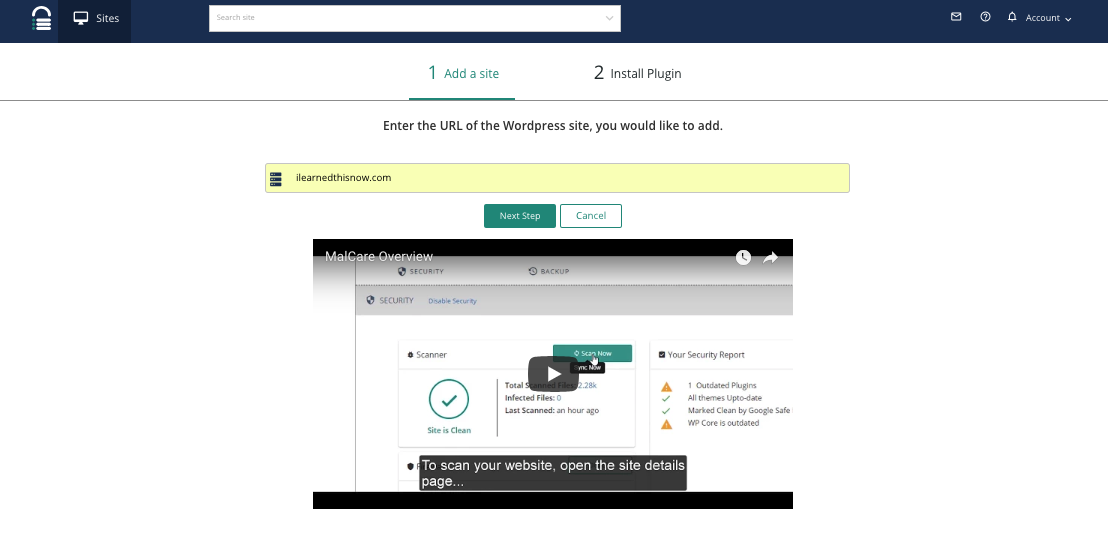The width and height of the screenshot is (1108, 554).
Task: Click the SECURITY tab in video
Action: [x=420, y=271]
